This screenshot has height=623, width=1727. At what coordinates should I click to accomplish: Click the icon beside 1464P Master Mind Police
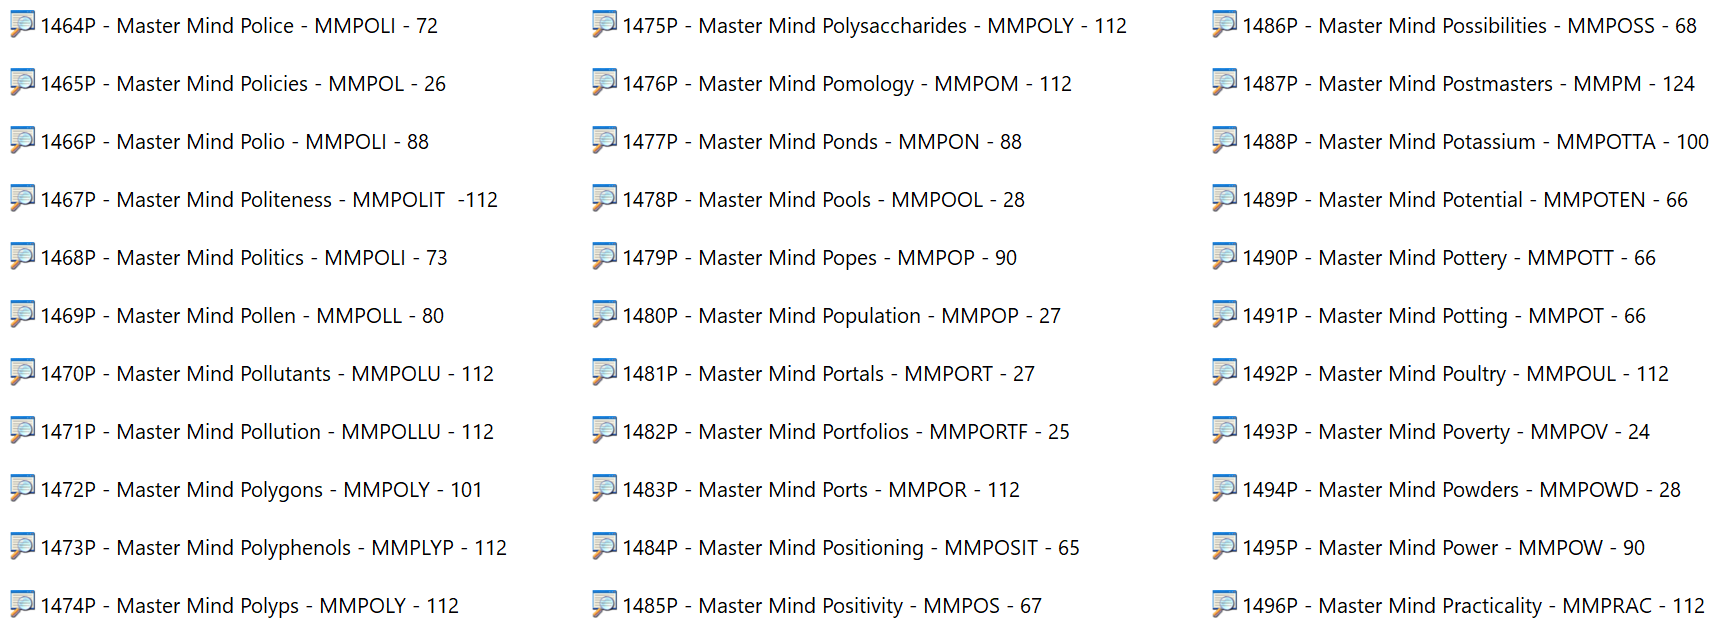[x=22, y=24]
